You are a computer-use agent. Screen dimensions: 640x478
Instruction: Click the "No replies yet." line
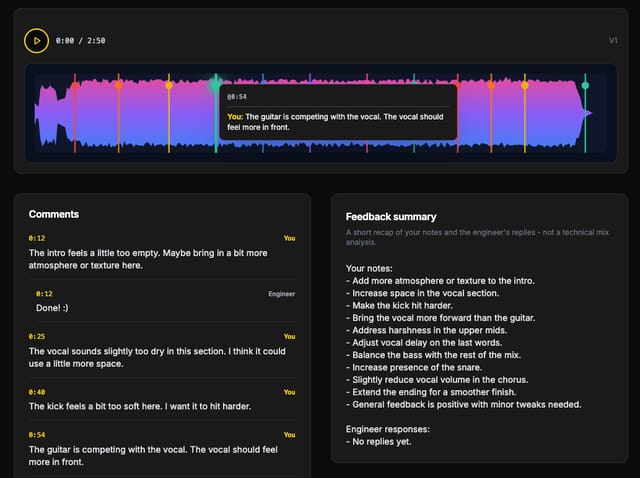pyautogui.click(x=379, y=442)
